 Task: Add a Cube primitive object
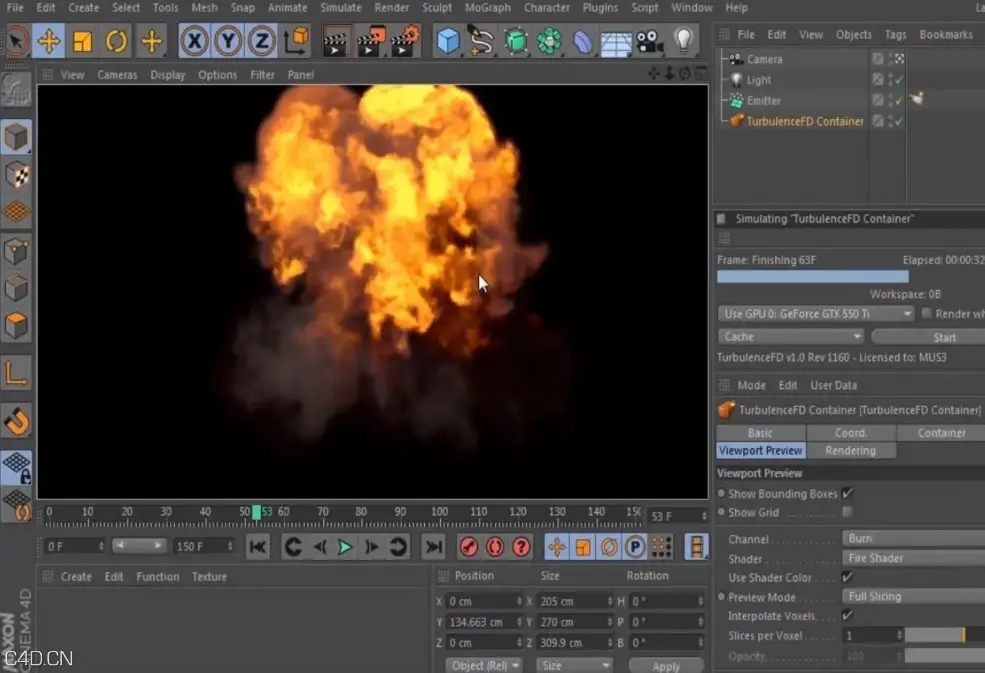[448, 41]
